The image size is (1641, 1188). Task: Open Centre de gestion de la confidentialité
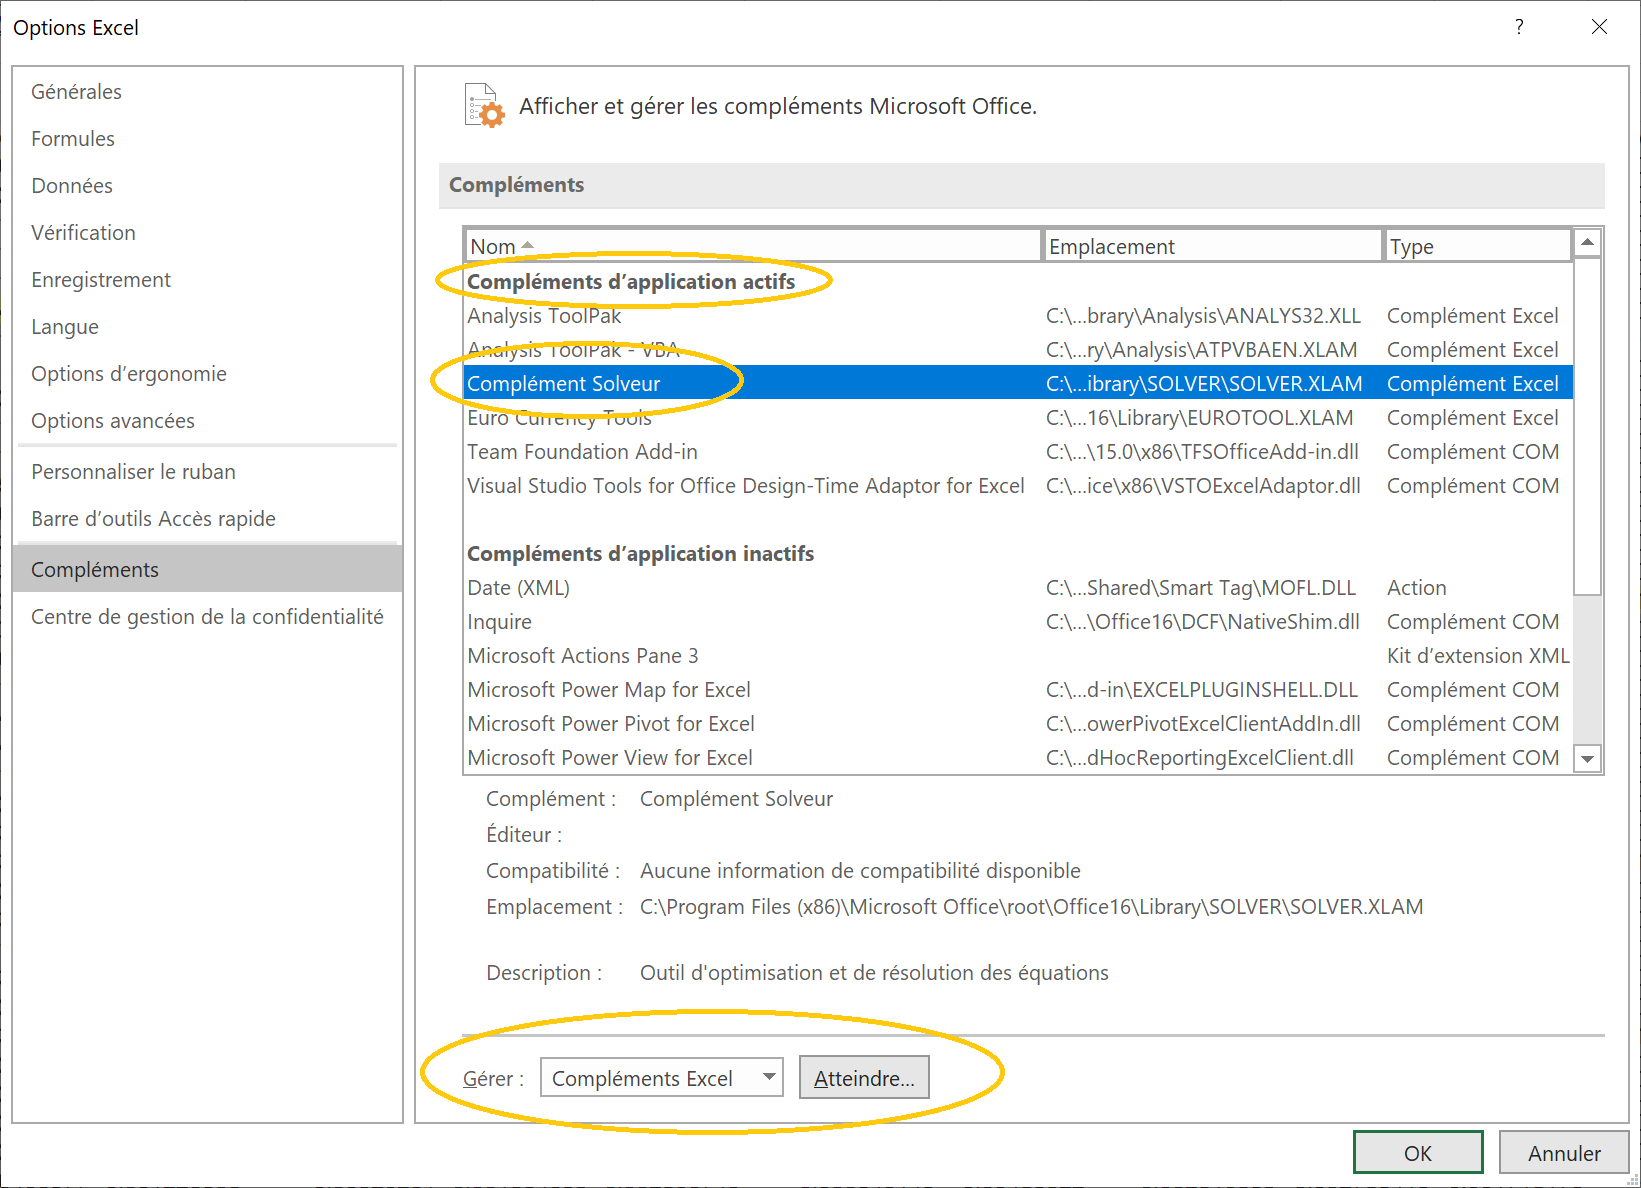click(x=207, y=617)
